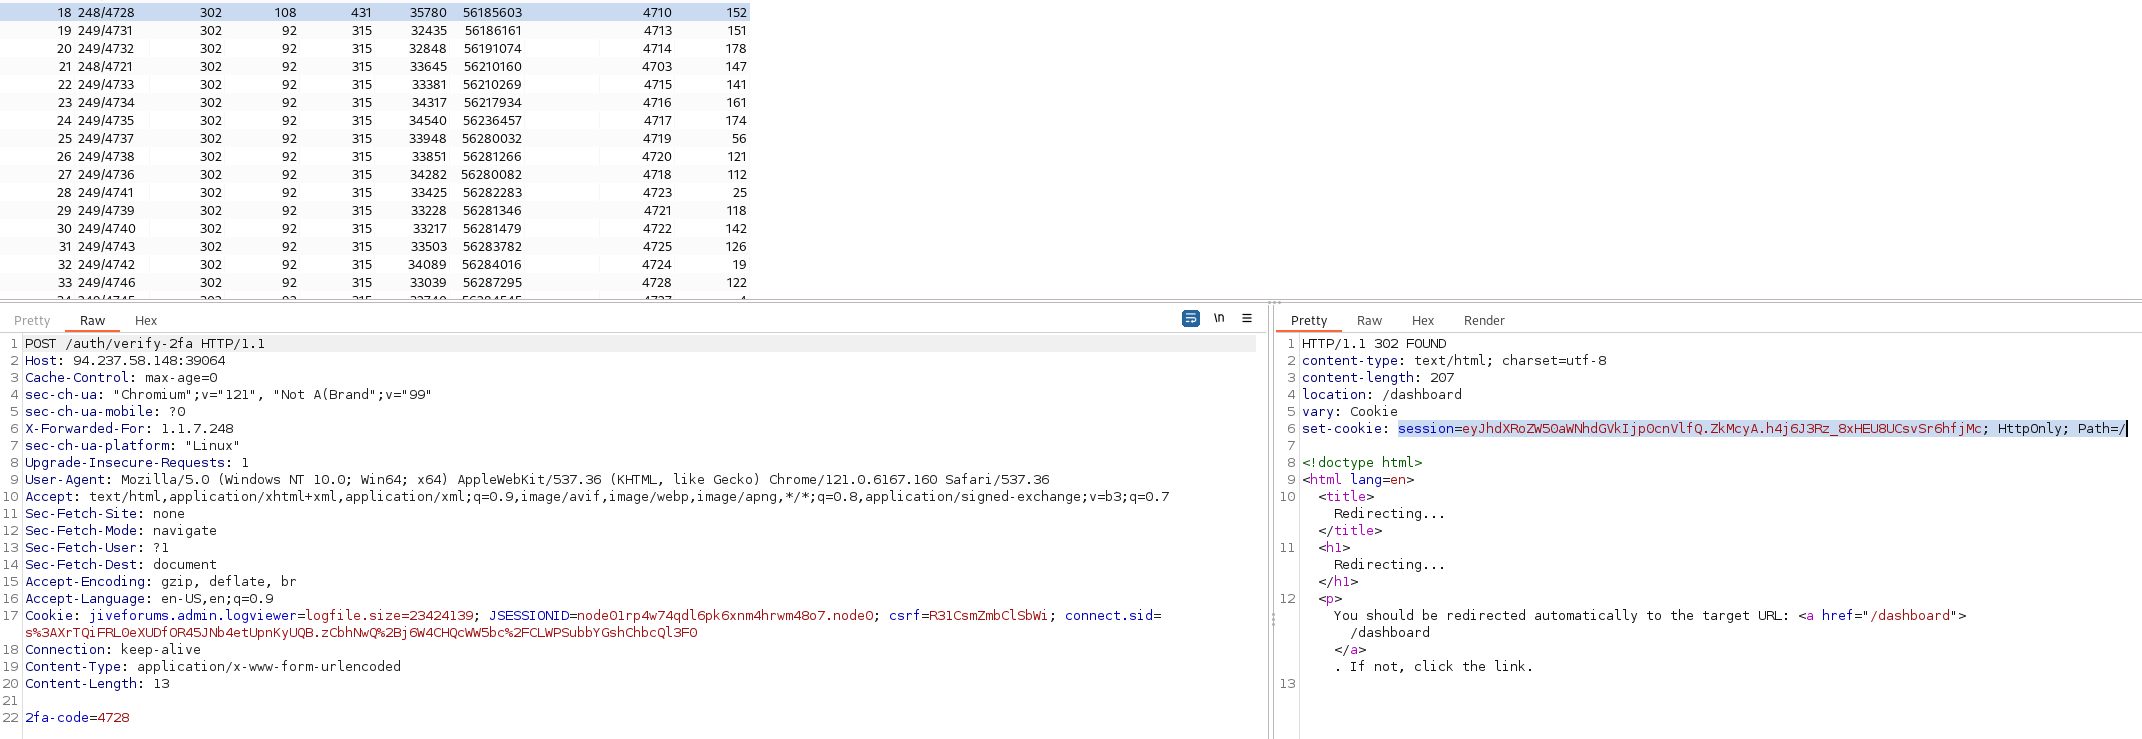Click the HTTP/1.1 302 FOUND status line
Viewport: 2142px width, 739px height.
point(1374,343)
